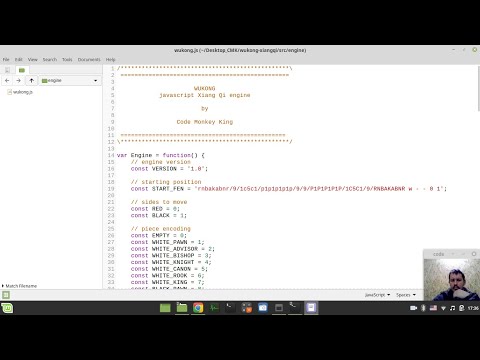The width and height of the screenshot is (480, 360).
Task: Switch to the dark window app in taskbar
Action: point(279,308)
